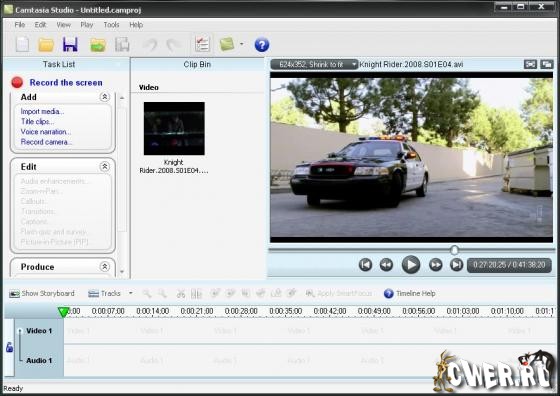Screen dimensions: 560x396
Task: Click the split clip icon on timeline toolbar
Action: [x=196, y=294]
